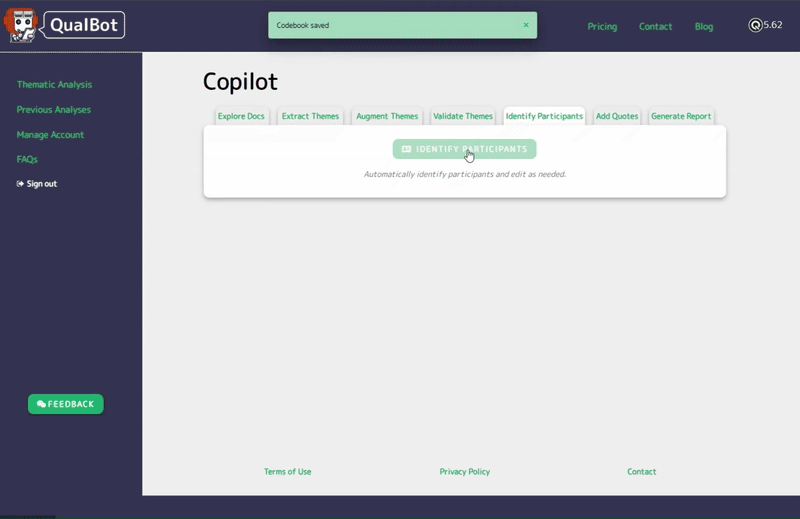Select the Validate Themes tab
The height and width of the screenshot is (519, 800).
[463, 116]
